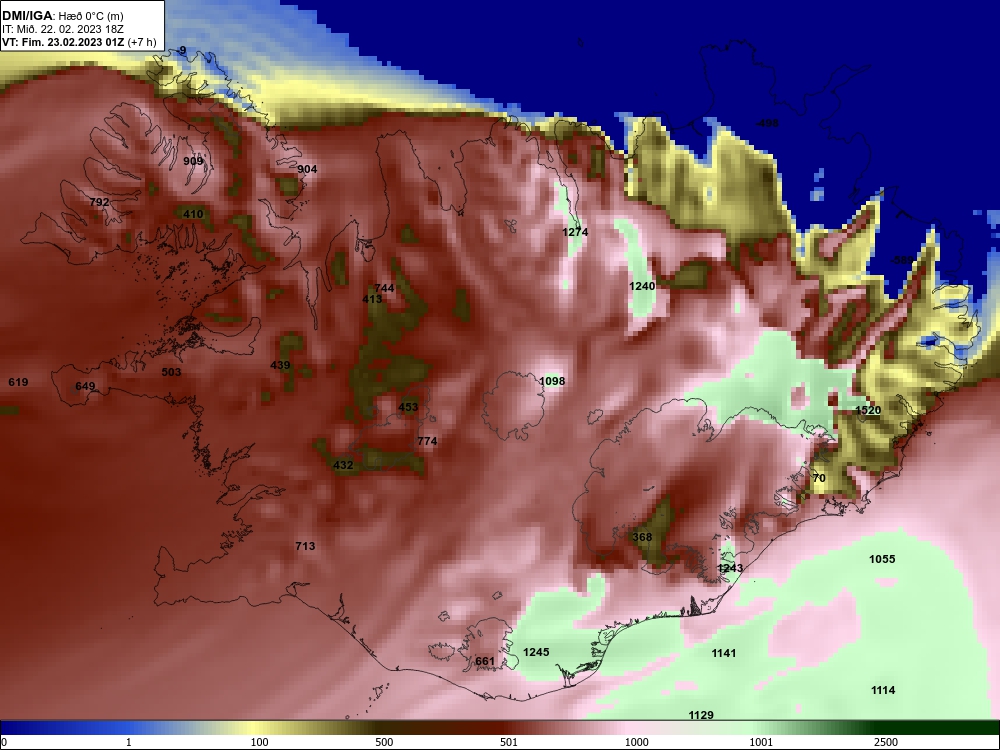
Task: Click the map value 413
Action: click(372, 299)
